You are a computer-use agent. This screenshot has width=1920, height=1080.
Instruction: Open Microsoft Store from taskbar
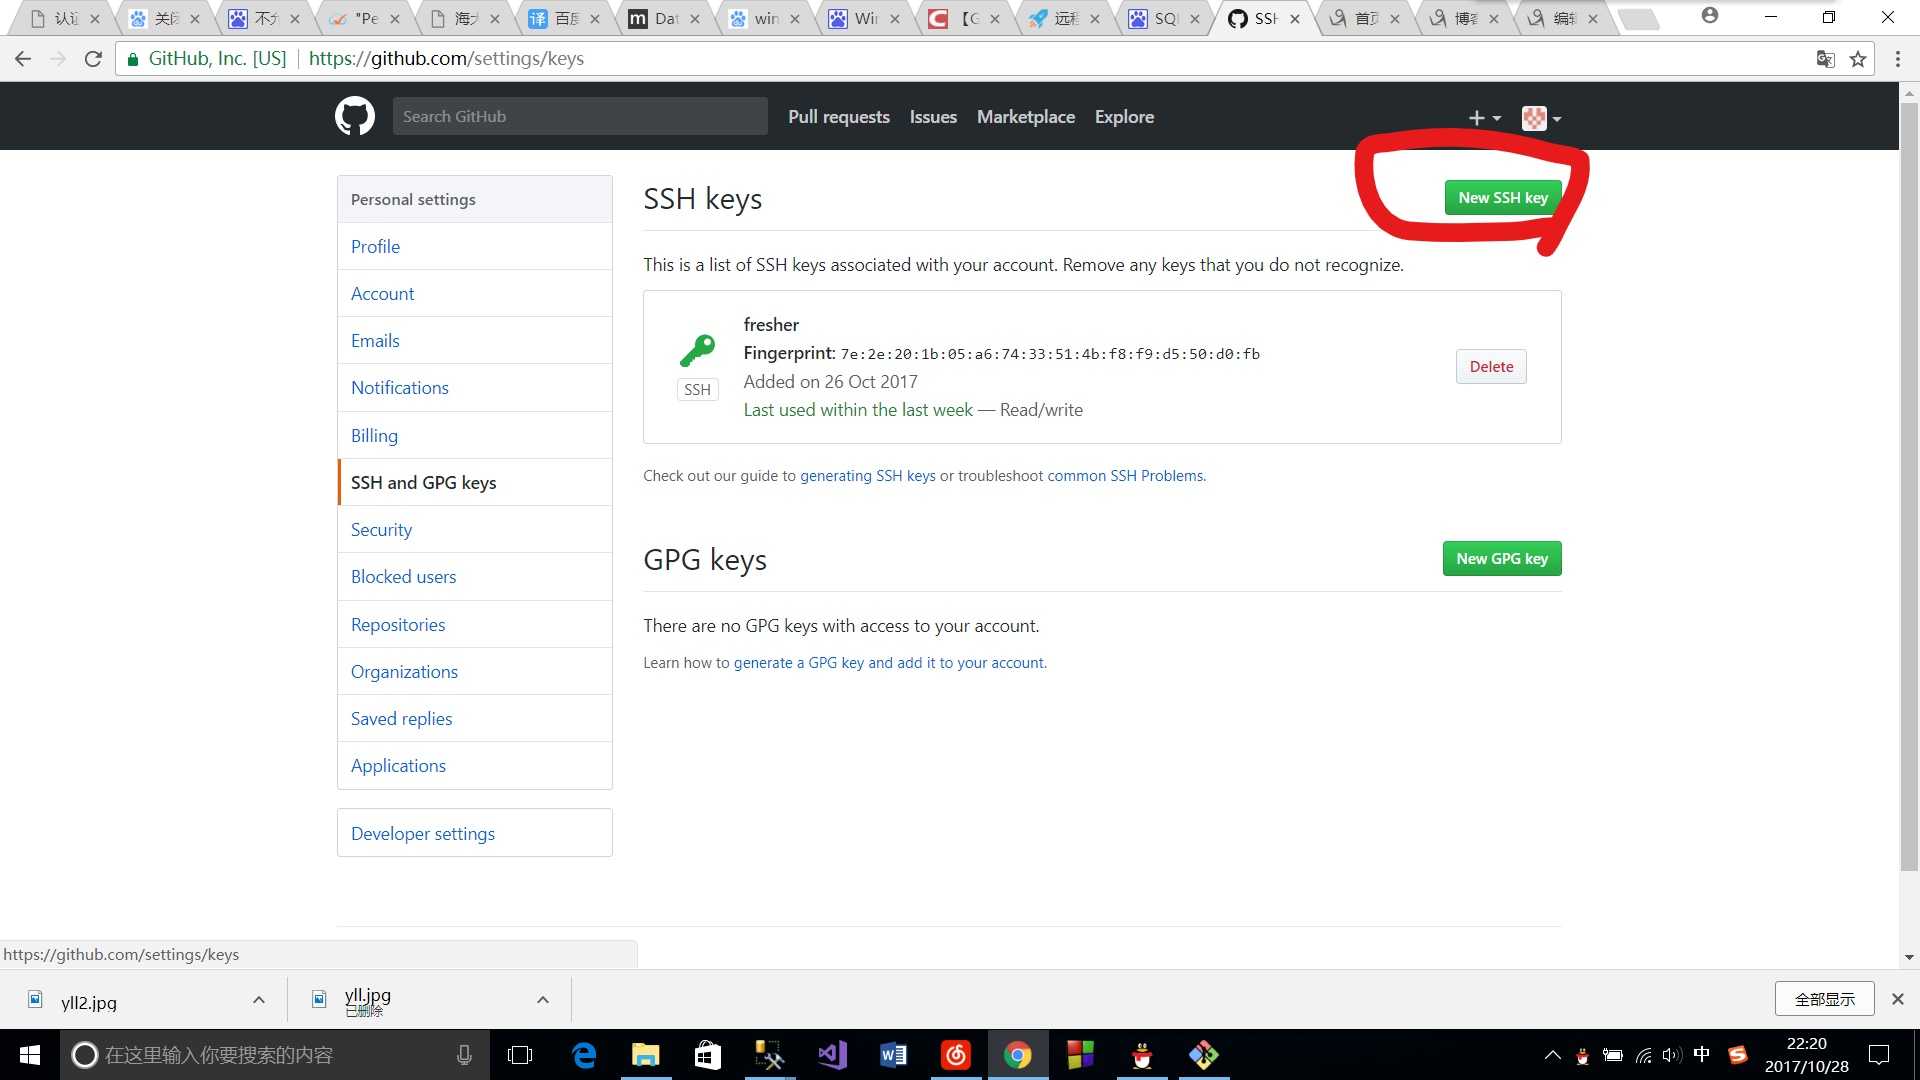click(708, 1055)
